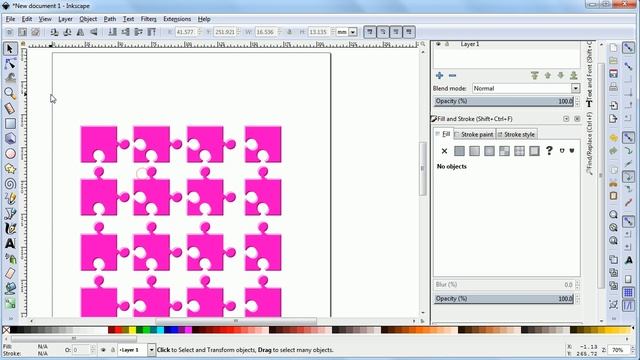Screen dimensions: 640x360
Task: Select the Selector arrow tool
Action: pos(10,49)
